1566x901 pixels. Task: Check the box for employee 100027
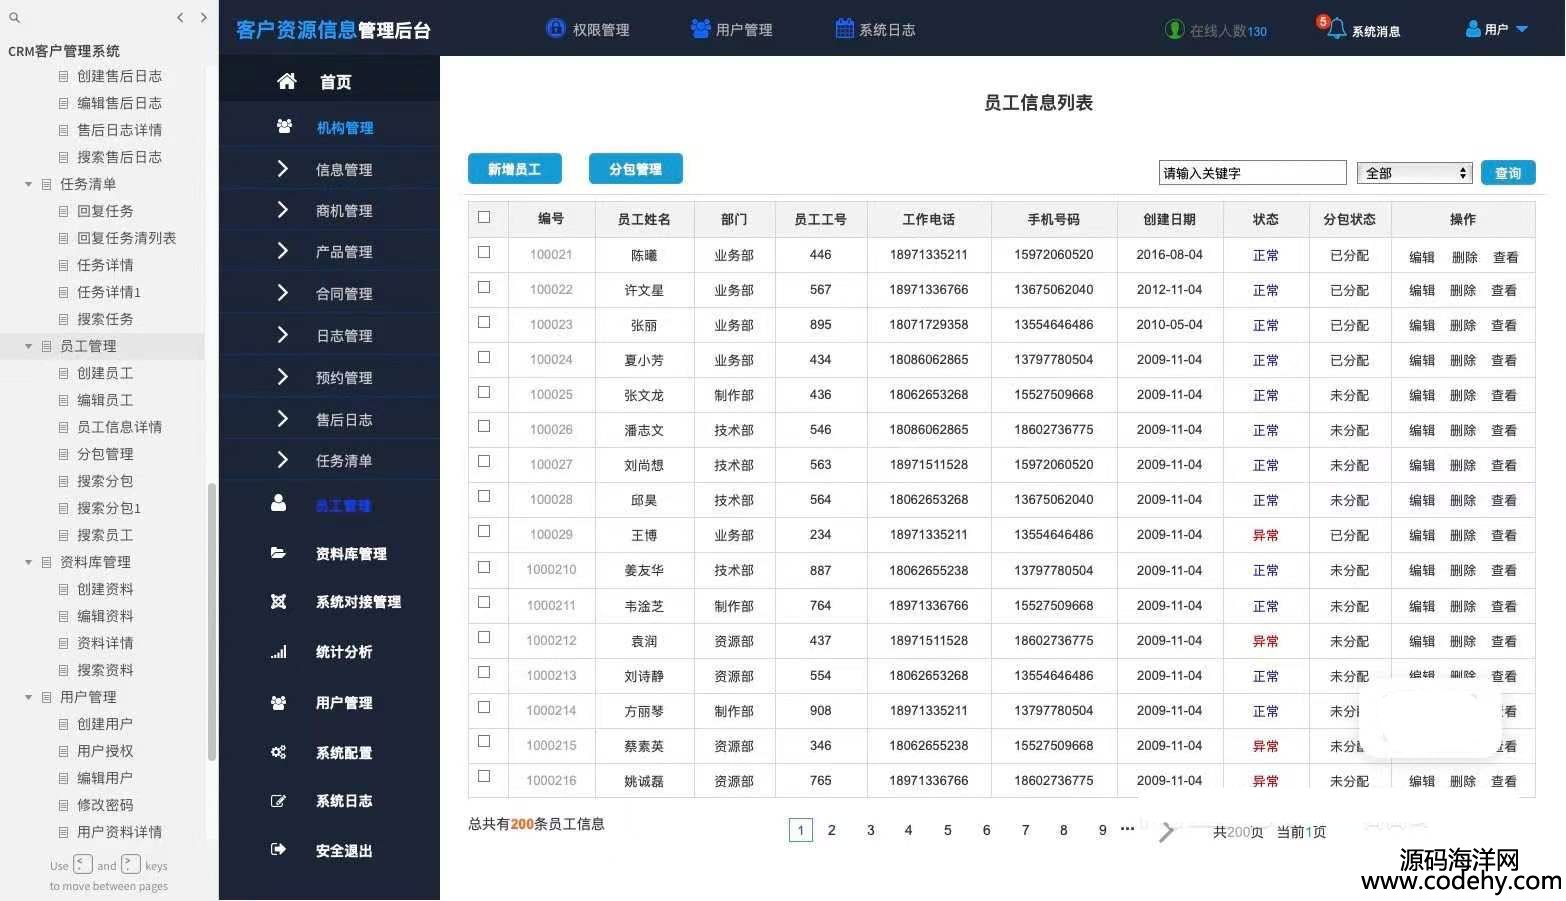484,461
